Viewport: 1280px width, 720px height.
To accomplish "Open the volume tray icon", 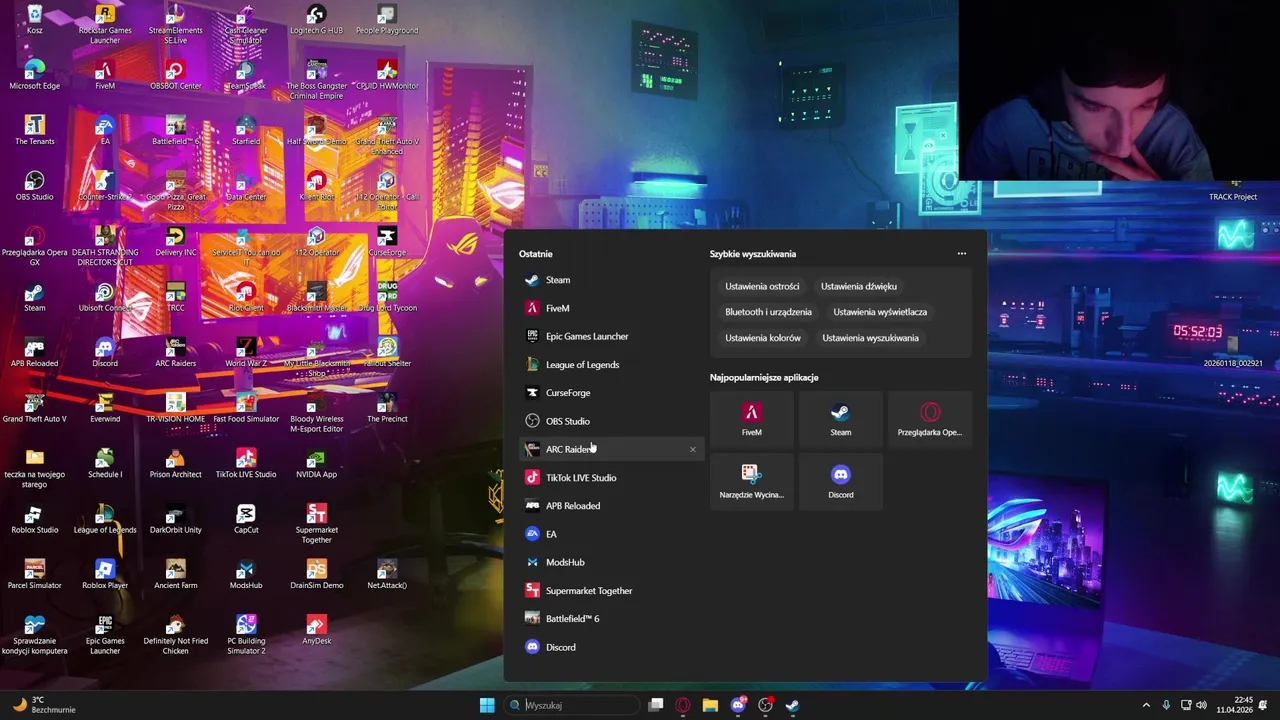I will [x=1201, y=705].
